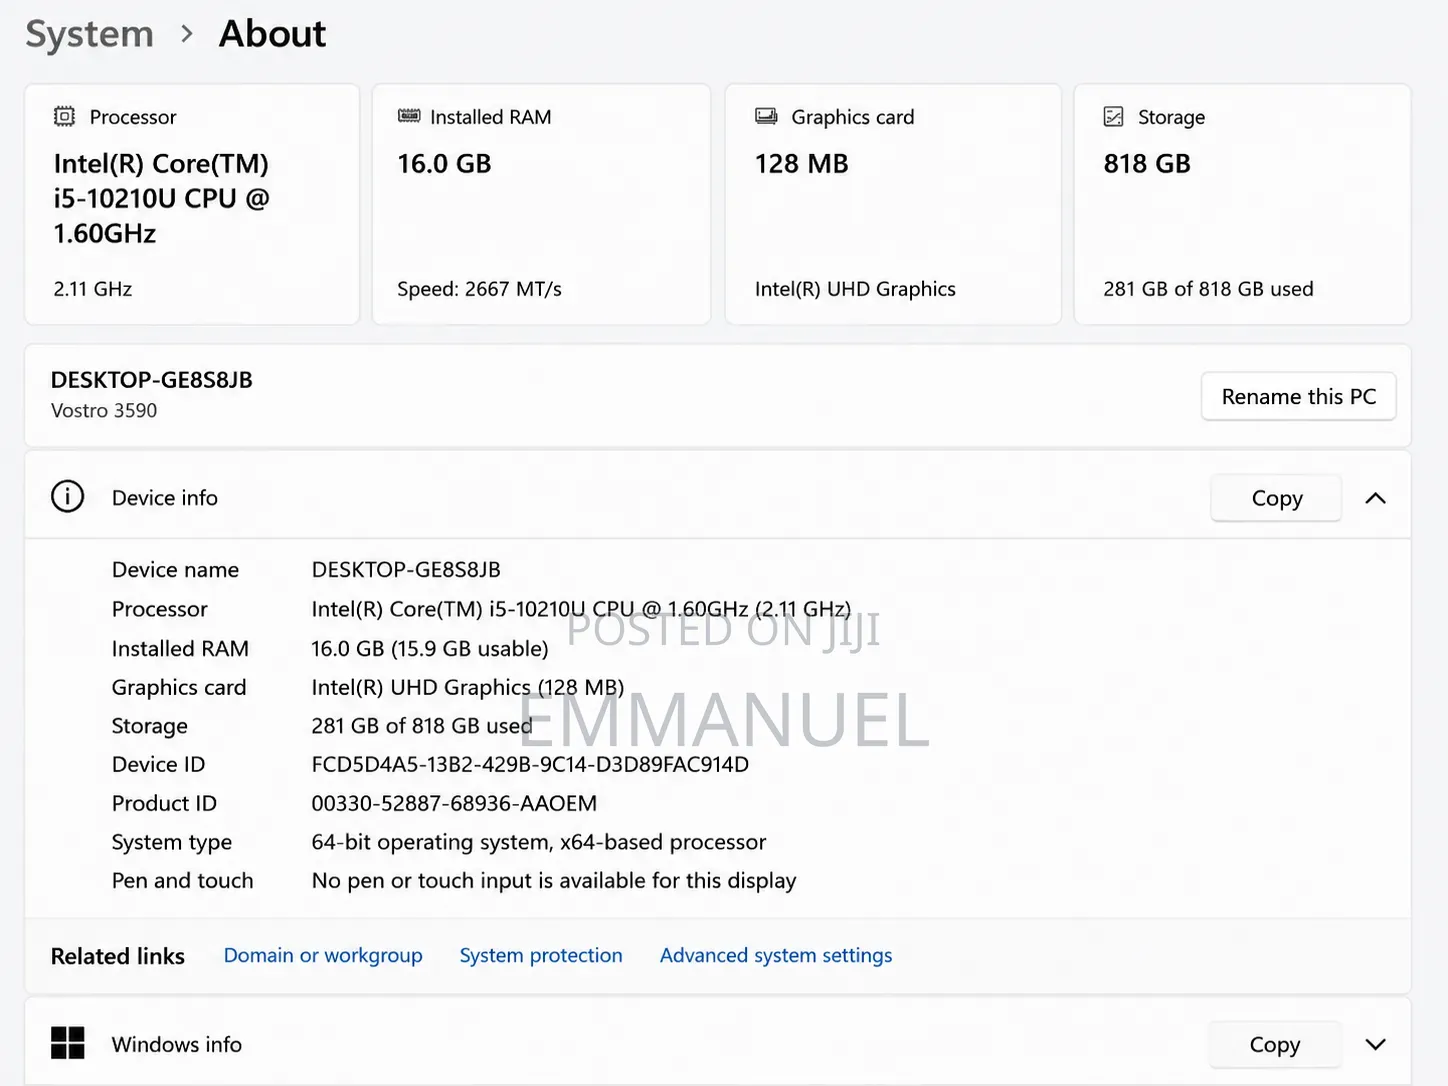The width and height of the screenshot is (1448, 1086).
Task: Click '64-bit operating system' system type value
Action: click(539, 842)
